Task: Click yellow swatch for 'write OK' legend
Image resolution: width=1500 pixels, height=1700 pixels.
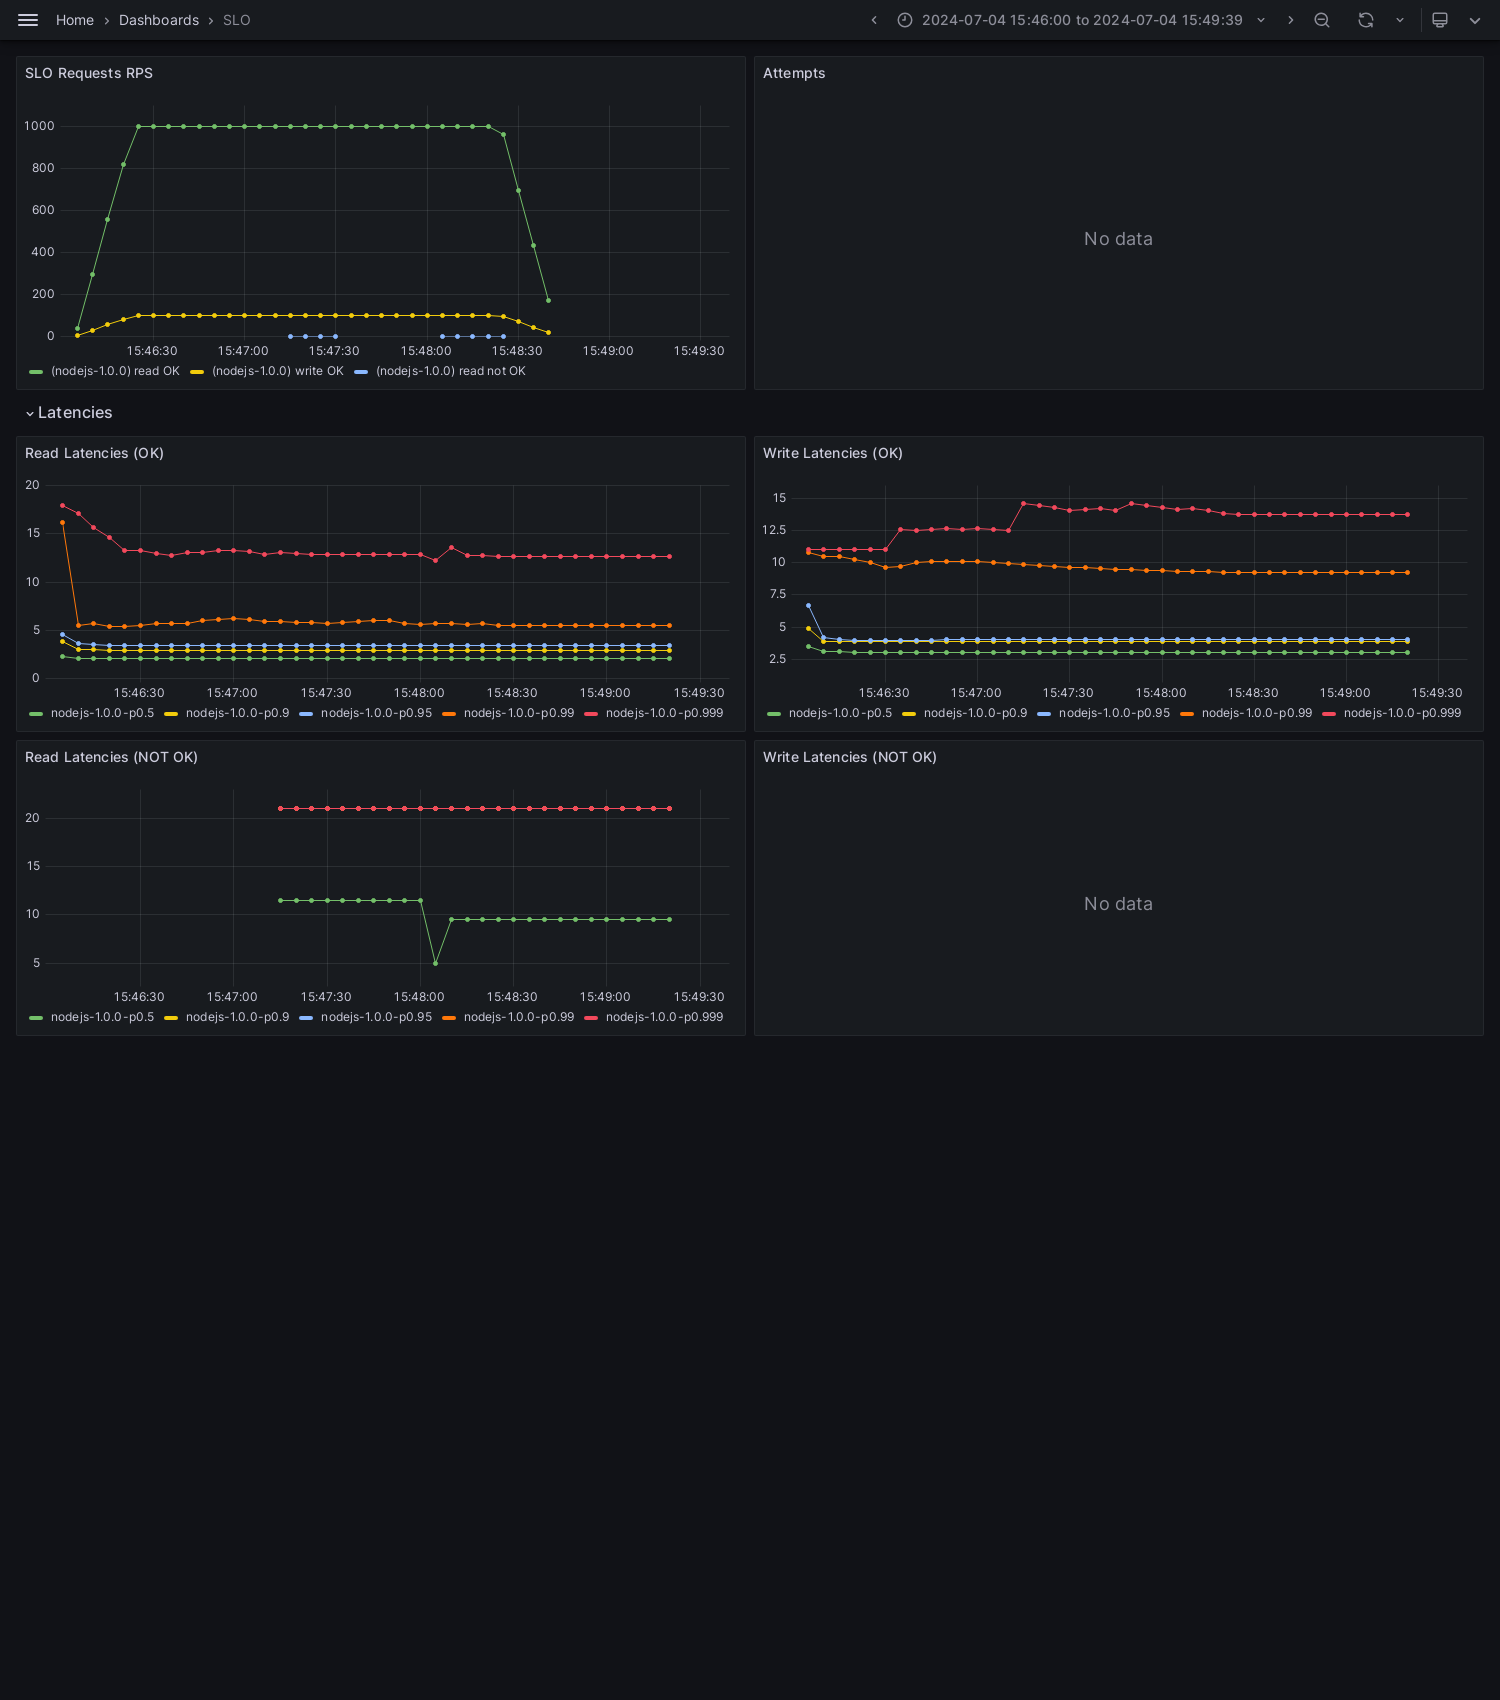Action: click(x=197, y=372)
